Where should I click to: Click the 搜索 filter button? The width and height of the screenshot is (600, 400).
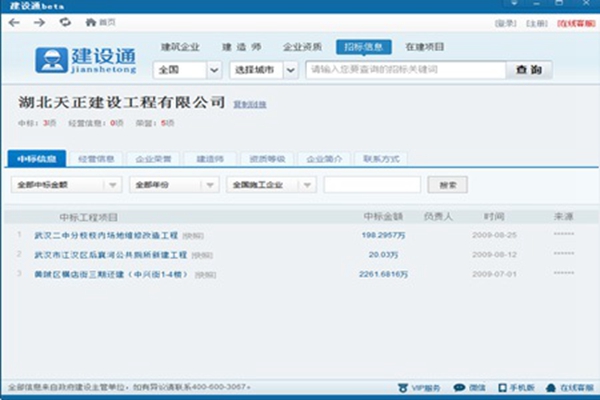(447, 185)
